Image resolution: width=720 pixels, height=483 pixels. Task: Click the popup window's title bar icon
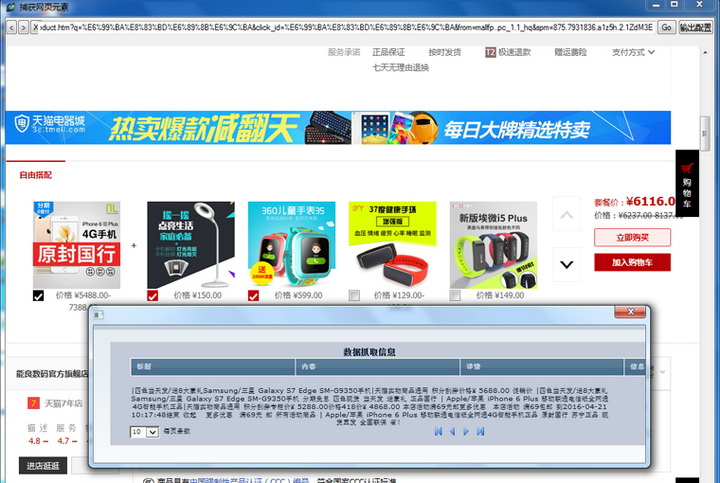pos(99,315)
